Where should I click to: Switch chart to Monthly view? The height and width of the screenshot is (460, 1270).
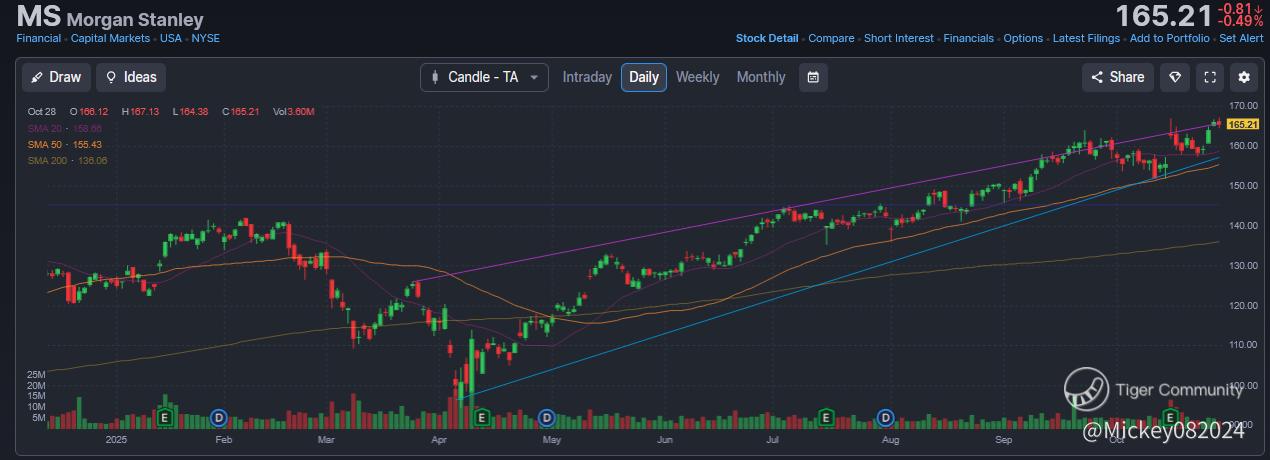coord(761,77)
